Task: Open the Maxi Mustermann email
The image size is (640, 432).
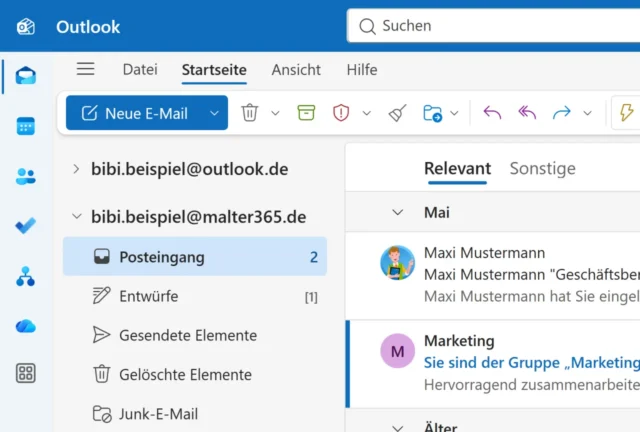Action: [x=493, y=275]
